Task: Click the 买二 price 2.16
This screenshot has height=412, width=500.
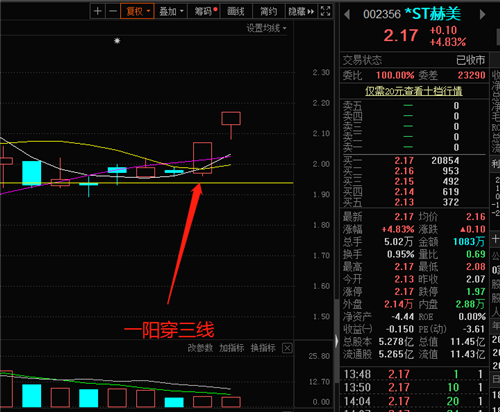Action: 404,171
